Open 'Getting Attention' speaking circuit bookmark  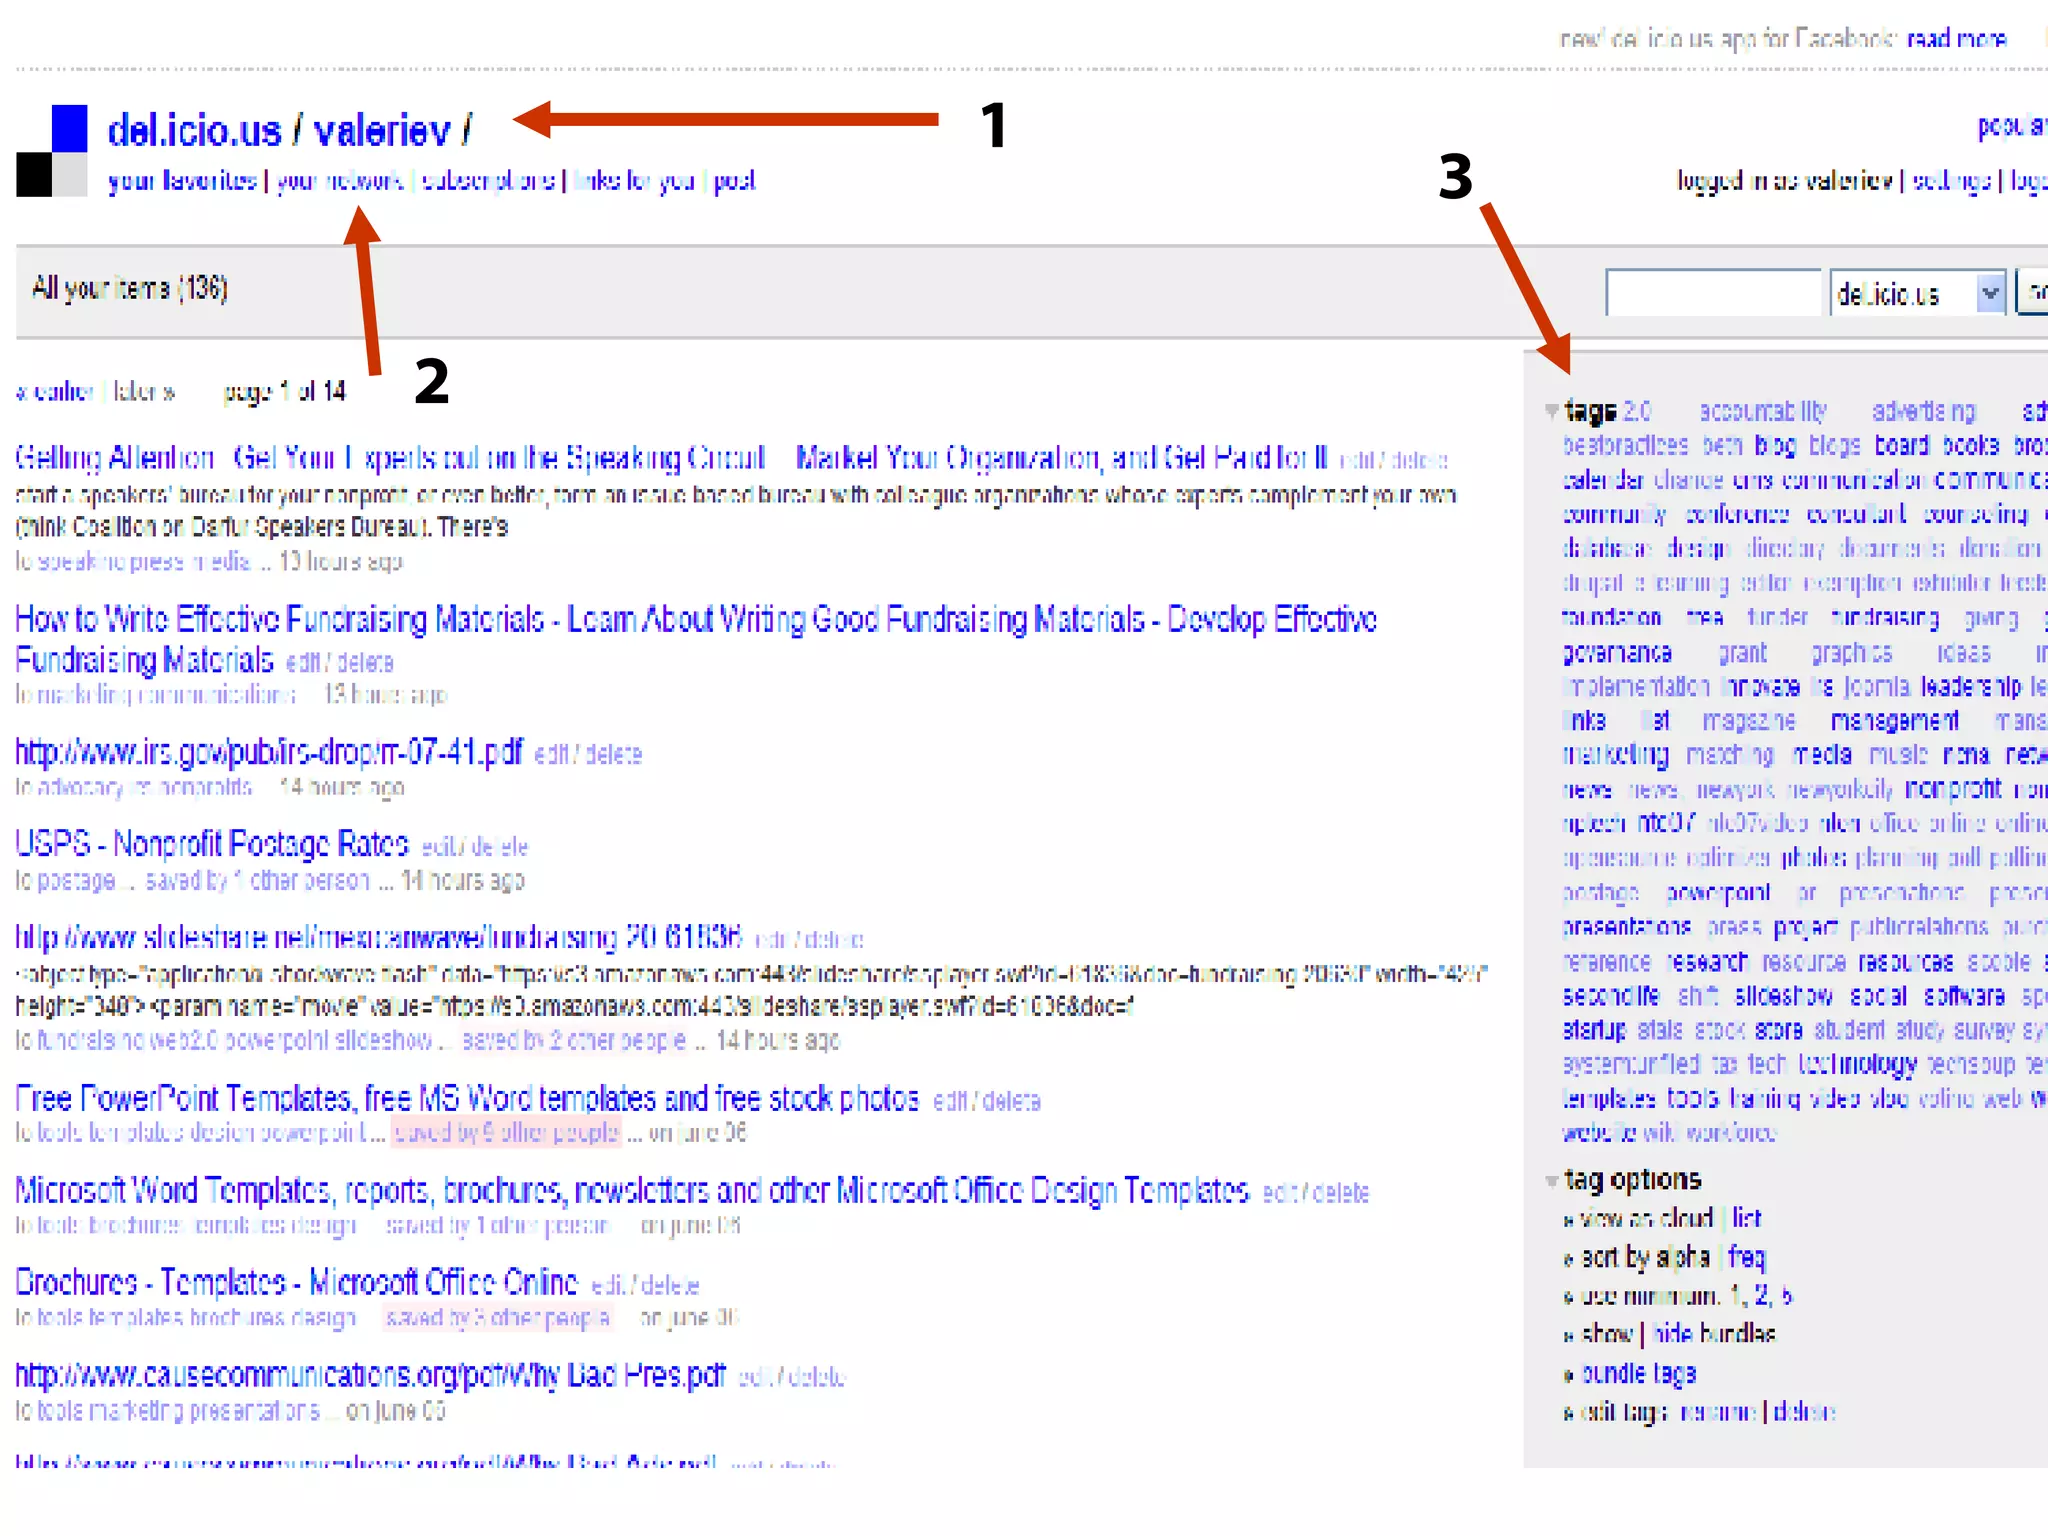coord(671,458)
